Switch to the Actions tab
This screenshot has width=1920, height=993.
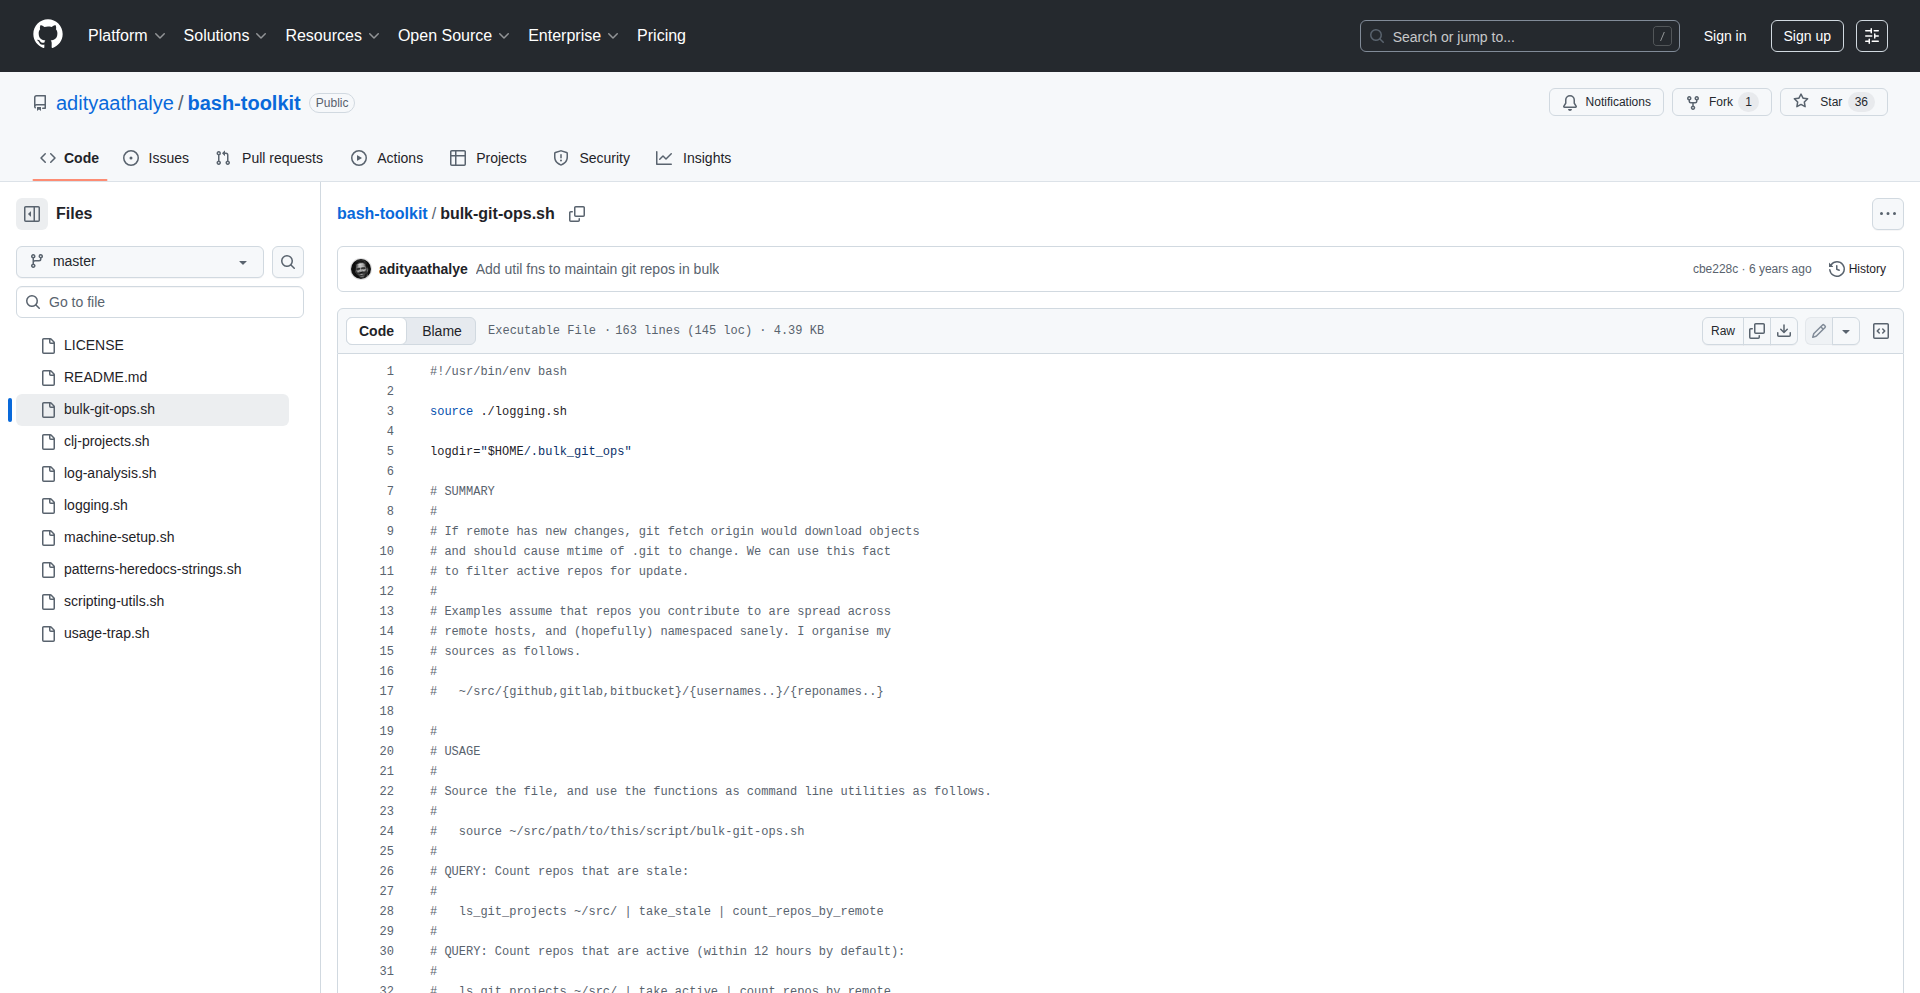(x=387, y=158)
